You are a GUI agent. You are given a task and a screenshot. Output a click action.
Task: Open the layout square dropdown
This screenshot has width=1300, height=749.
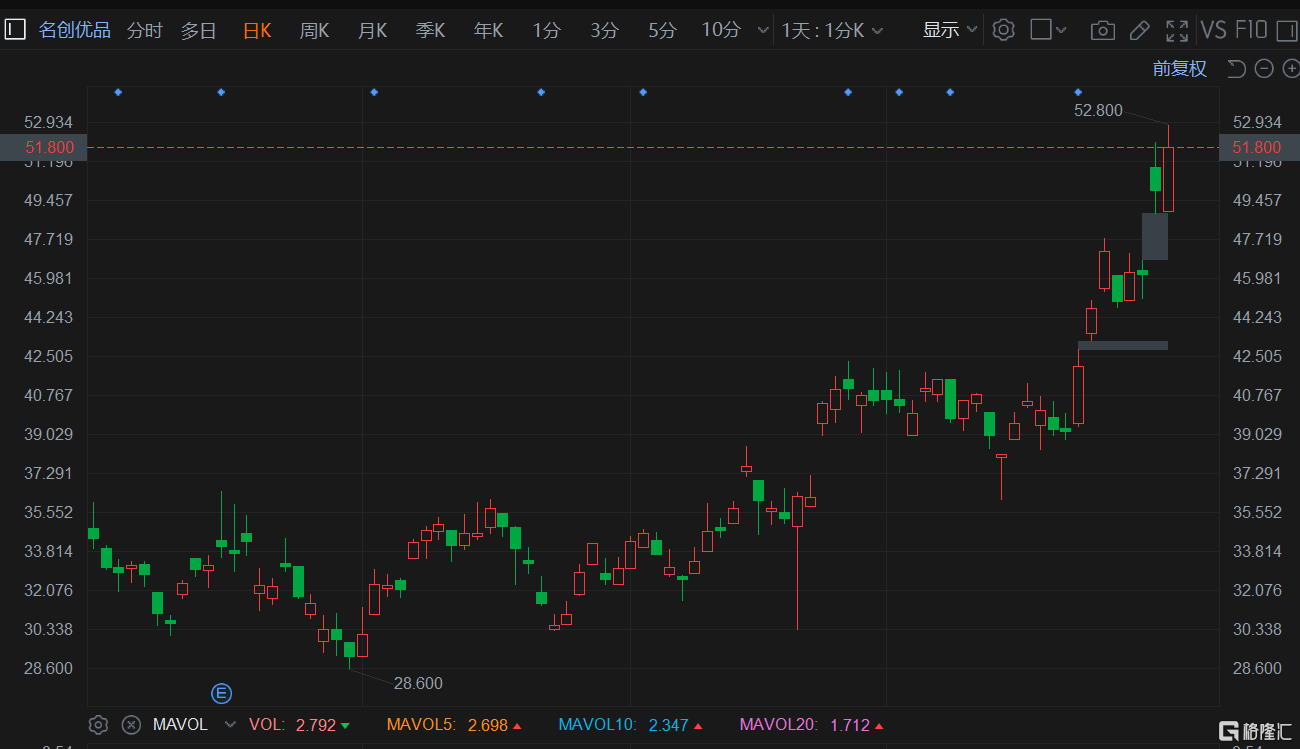click(x=1048, y=30)
